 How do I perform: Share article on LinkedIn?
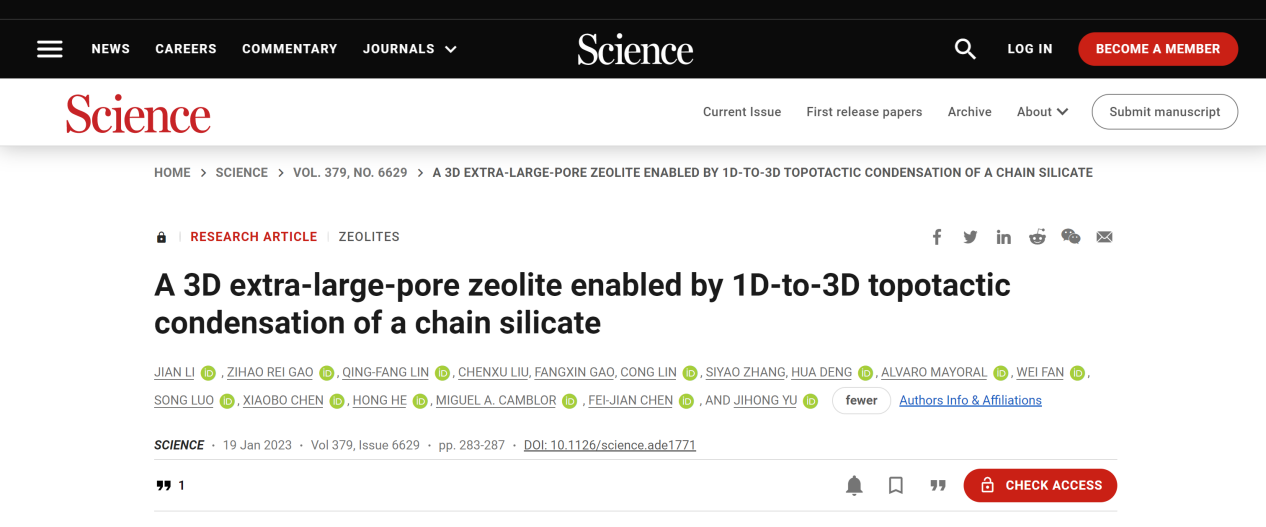click(x=1004, y=237)
